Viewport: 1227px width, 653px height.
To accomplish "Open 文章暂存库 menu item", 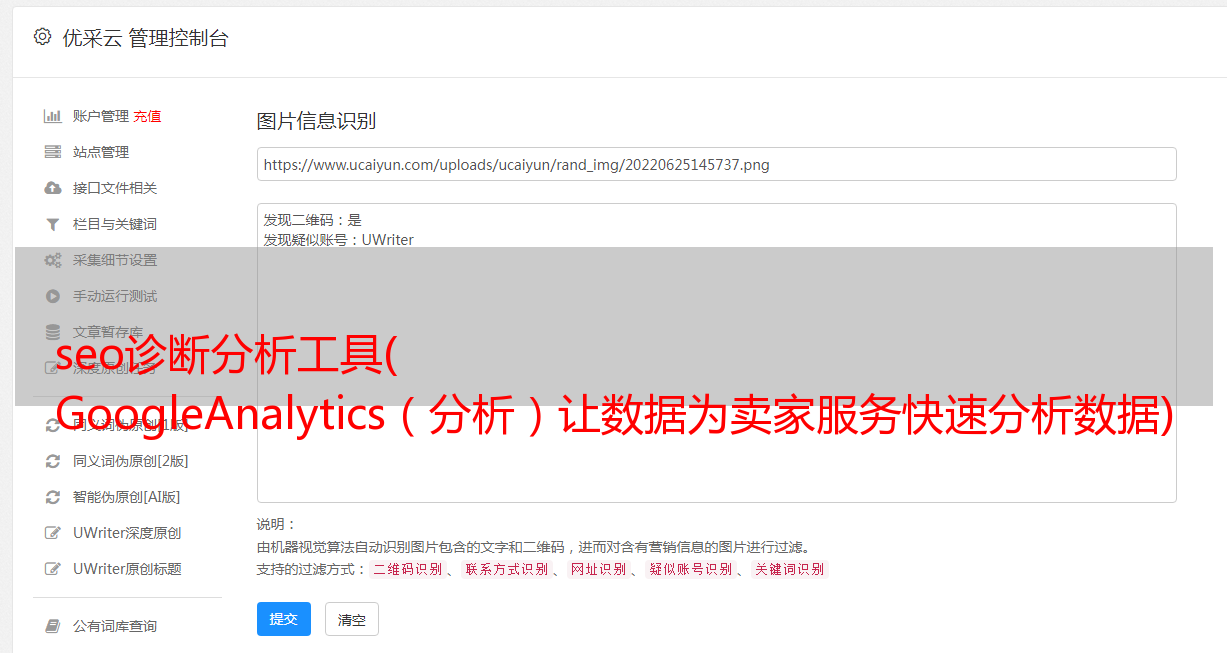I will click(x=108, y=332).
